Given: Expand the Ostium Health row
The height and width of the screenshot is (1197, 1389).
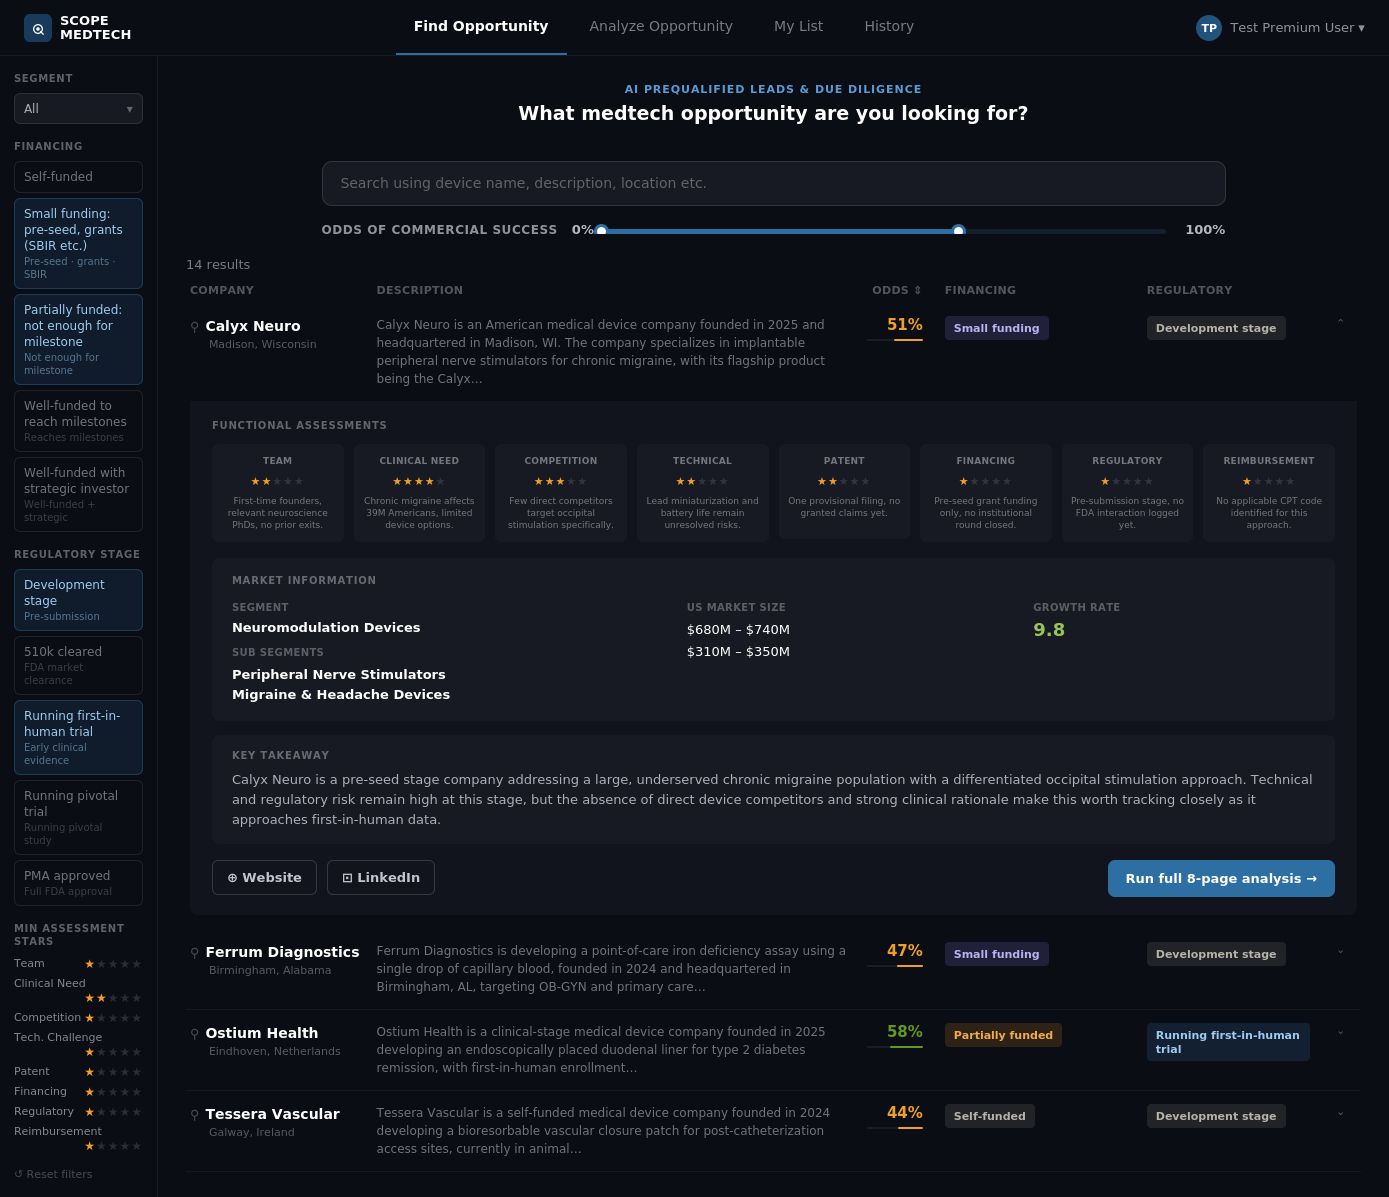Looking at the screenshot, I should tap(1340, 1033).
